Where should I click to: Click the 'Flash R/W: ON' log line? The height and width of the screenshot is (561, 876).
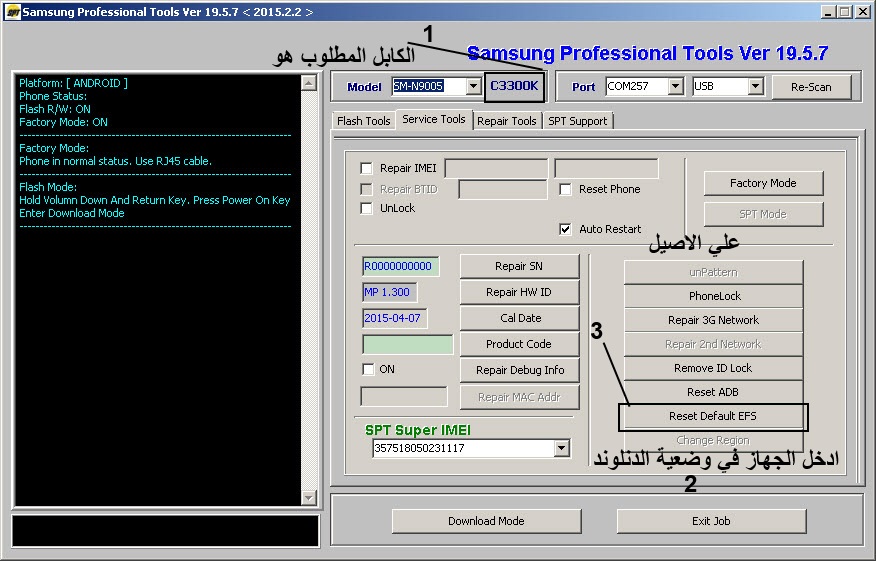55,109
